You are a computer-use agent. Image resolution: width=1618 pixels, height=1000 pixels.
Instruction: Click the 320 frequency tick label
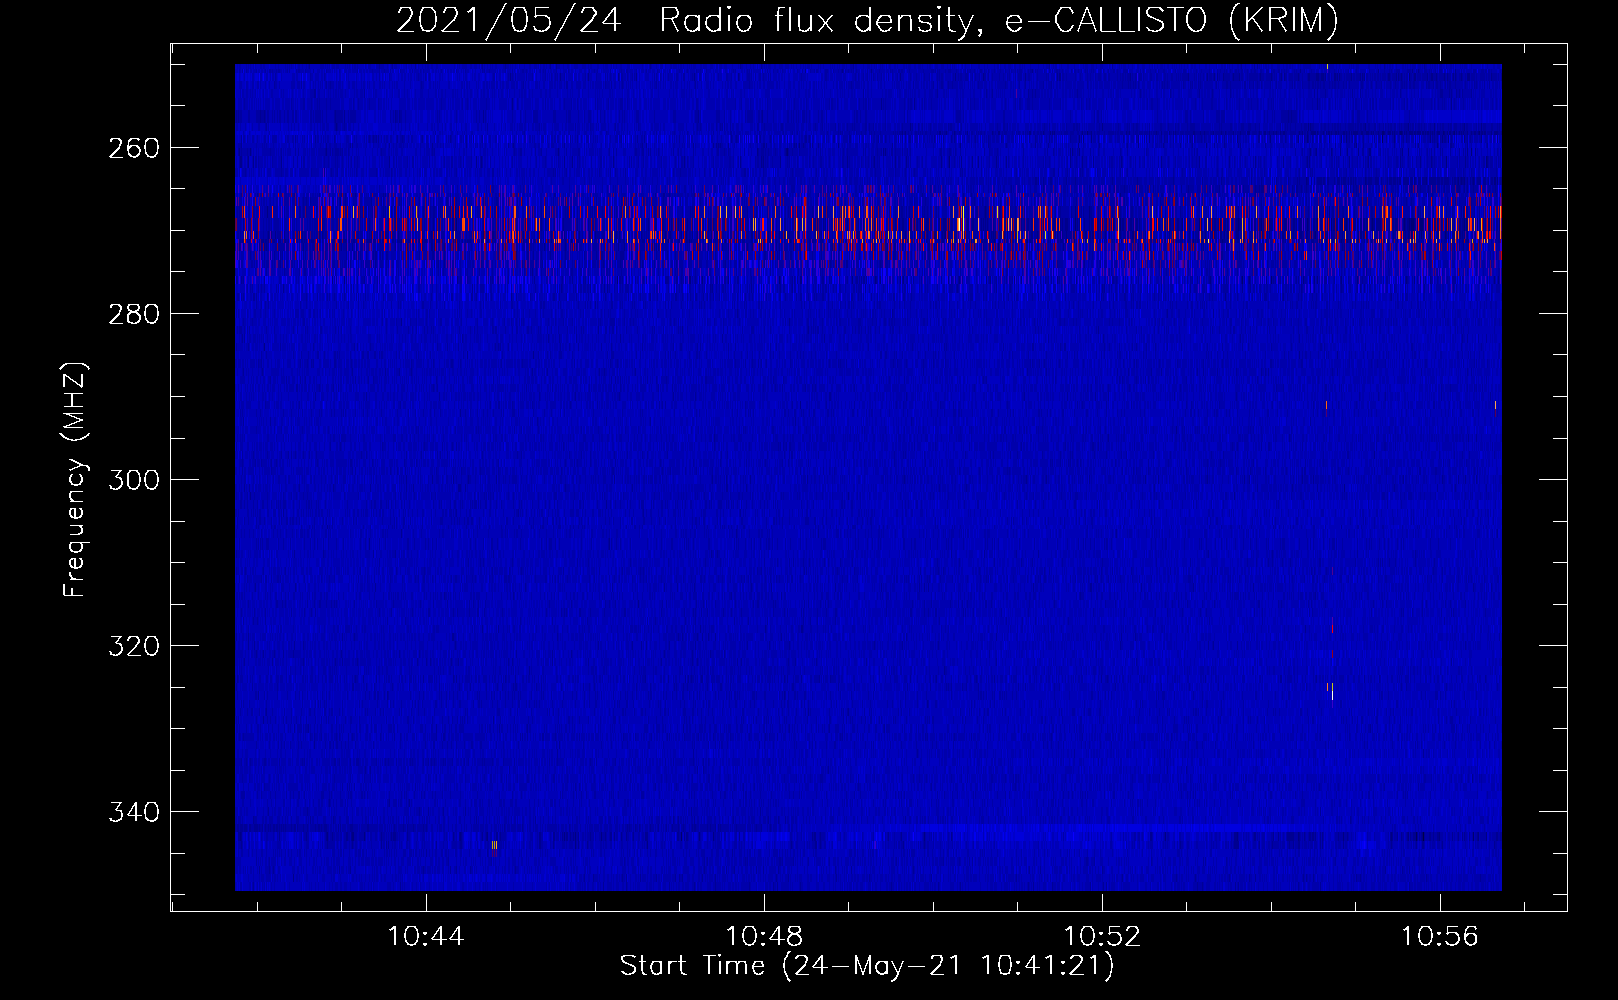[x=134, y=646]
